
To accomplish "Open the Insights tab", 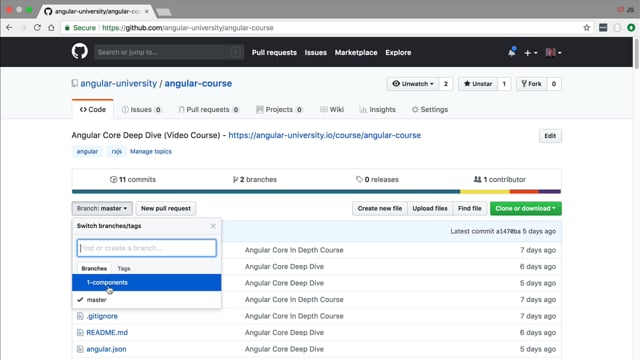I will (x=378, y=109).
